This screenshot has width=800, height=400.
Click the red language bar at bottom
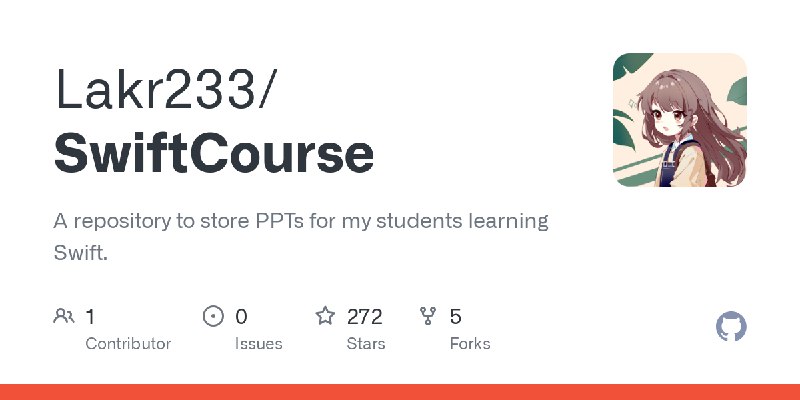(400, 392)
